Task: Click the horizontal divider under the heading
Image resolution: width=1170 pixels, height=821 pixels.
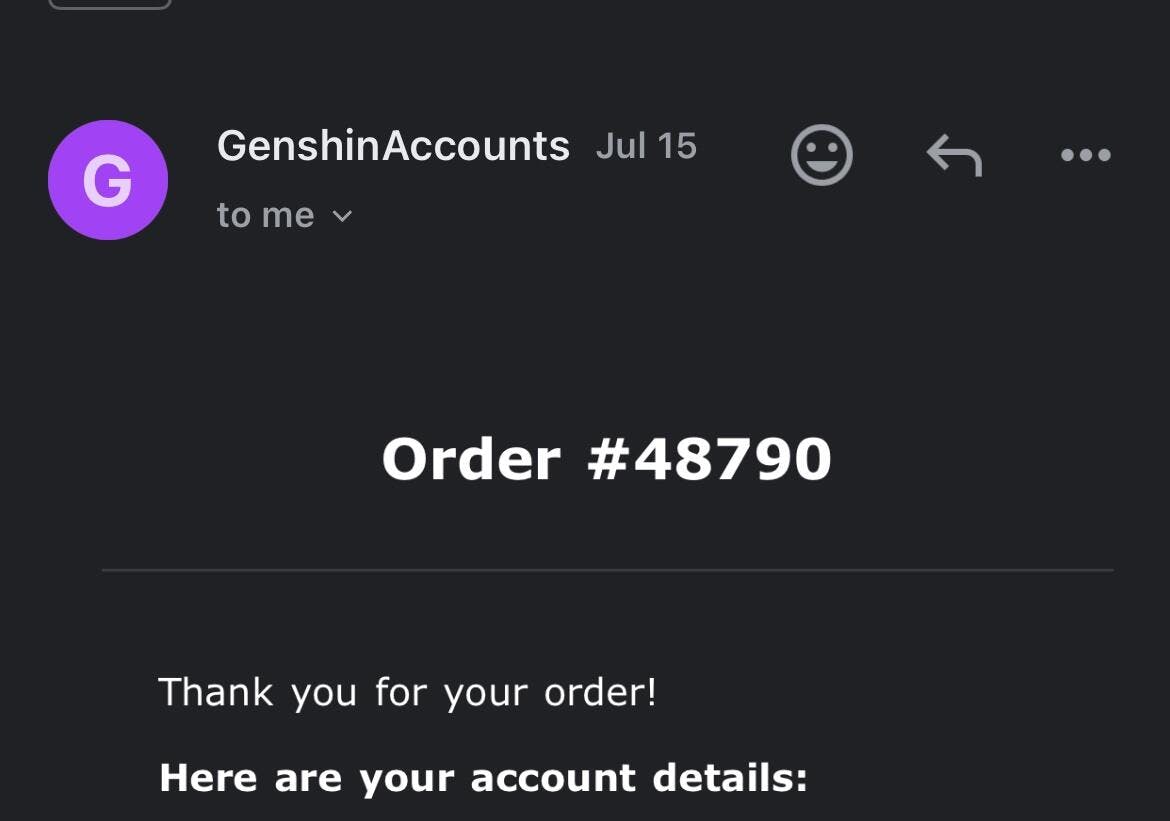Action: (607, 570)
